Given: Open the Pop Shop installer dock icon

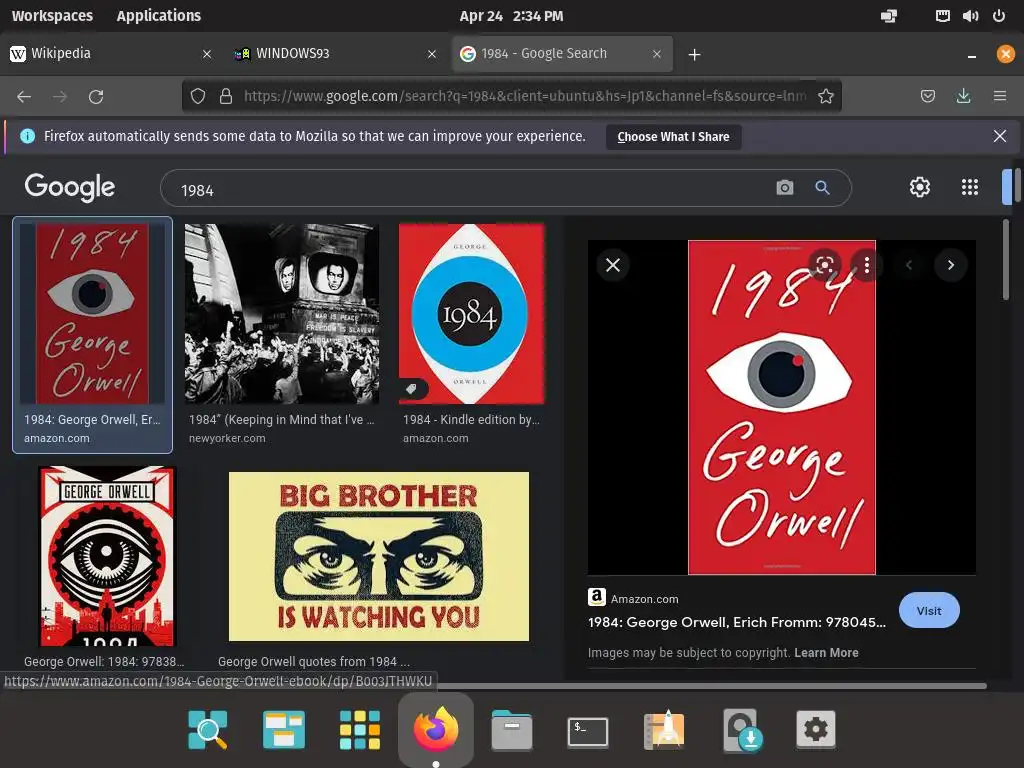Looking at the screenshot, I should [741, 729].
